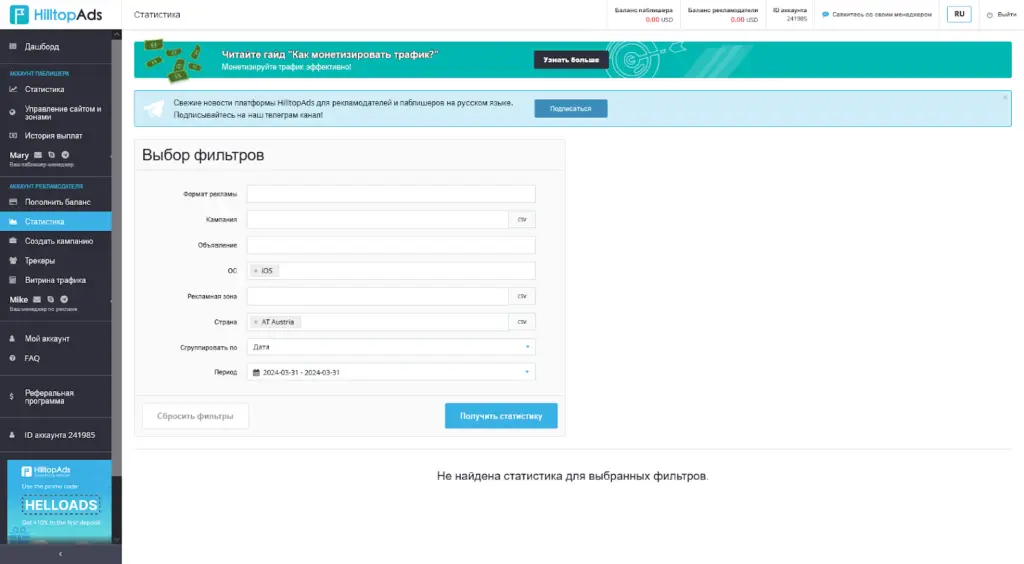The height and width of the screenshot is (564, 1024).
Task: Remove AT Austria tag from Страна
Action: click(255, 322)
